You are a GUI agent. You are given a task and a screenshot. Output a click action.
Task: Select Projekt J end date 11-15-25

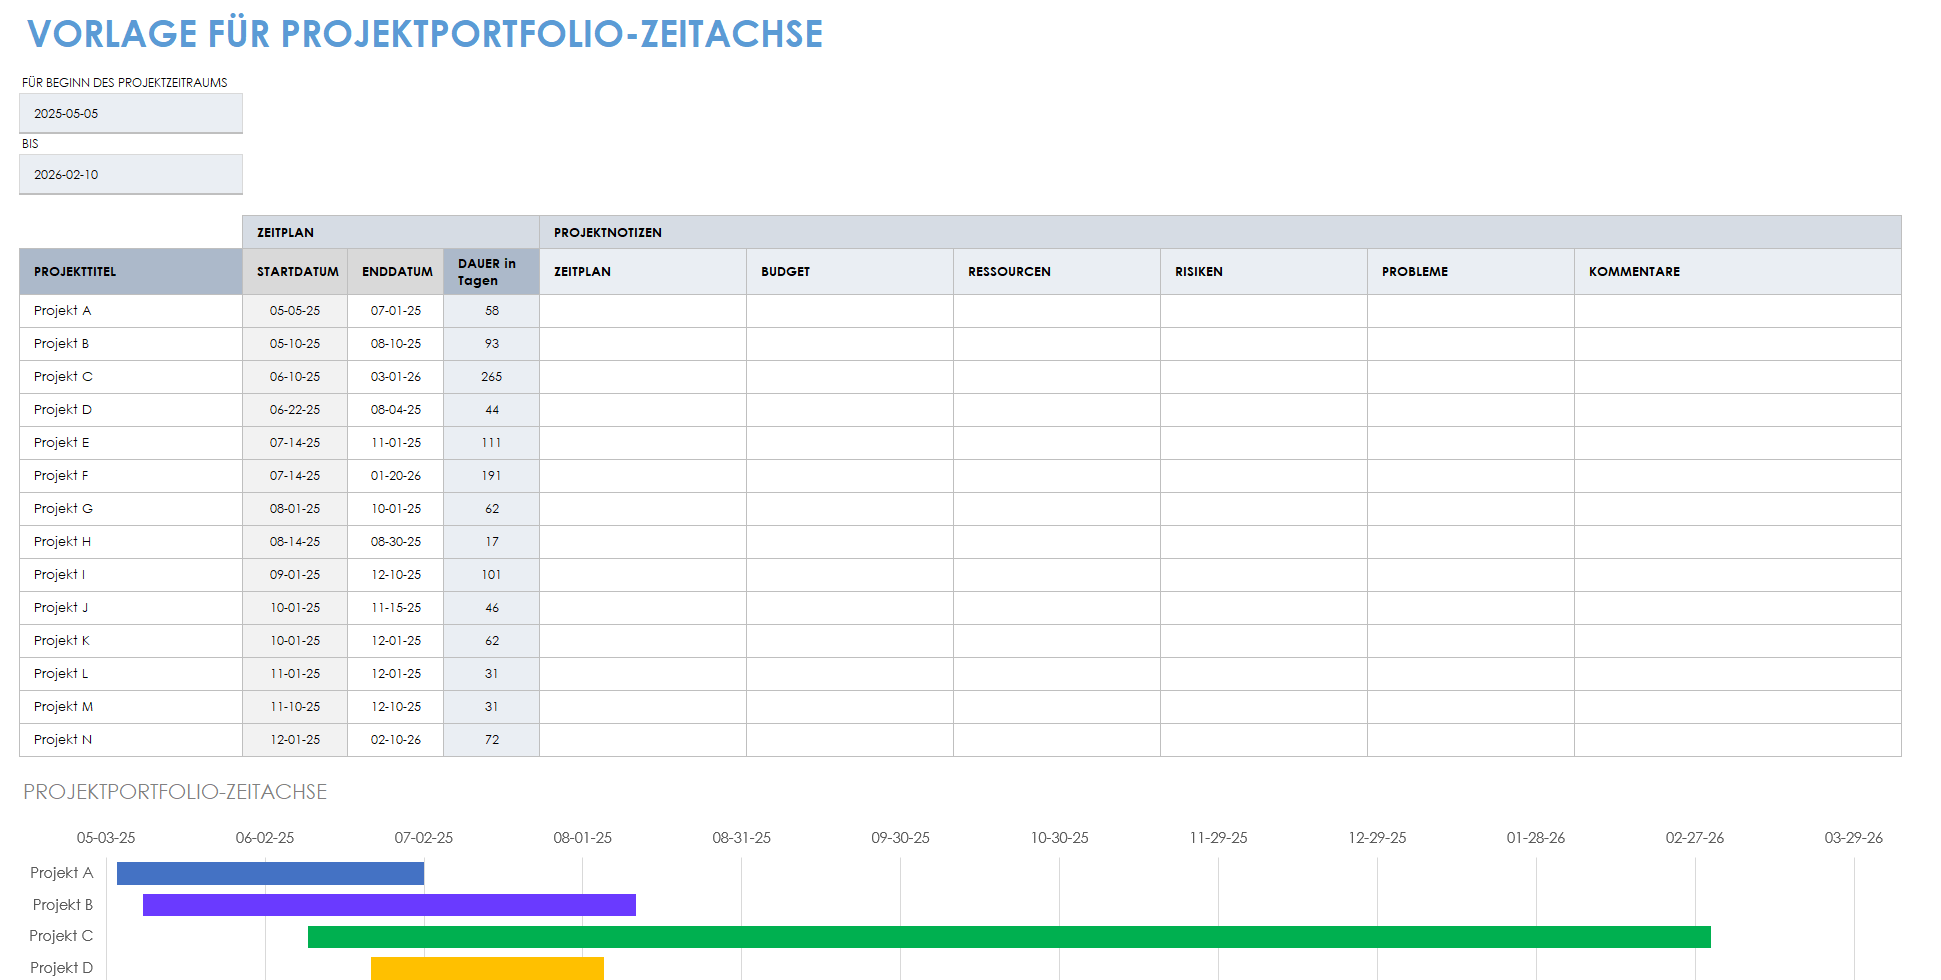tap(396, 608)
